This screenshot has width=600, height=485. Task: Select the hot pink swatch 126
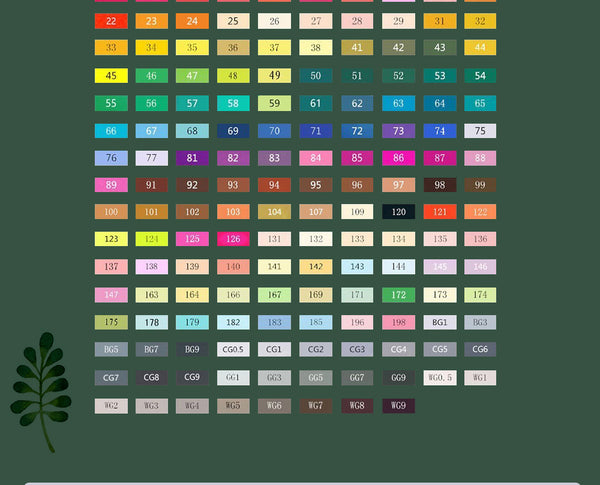234,240
